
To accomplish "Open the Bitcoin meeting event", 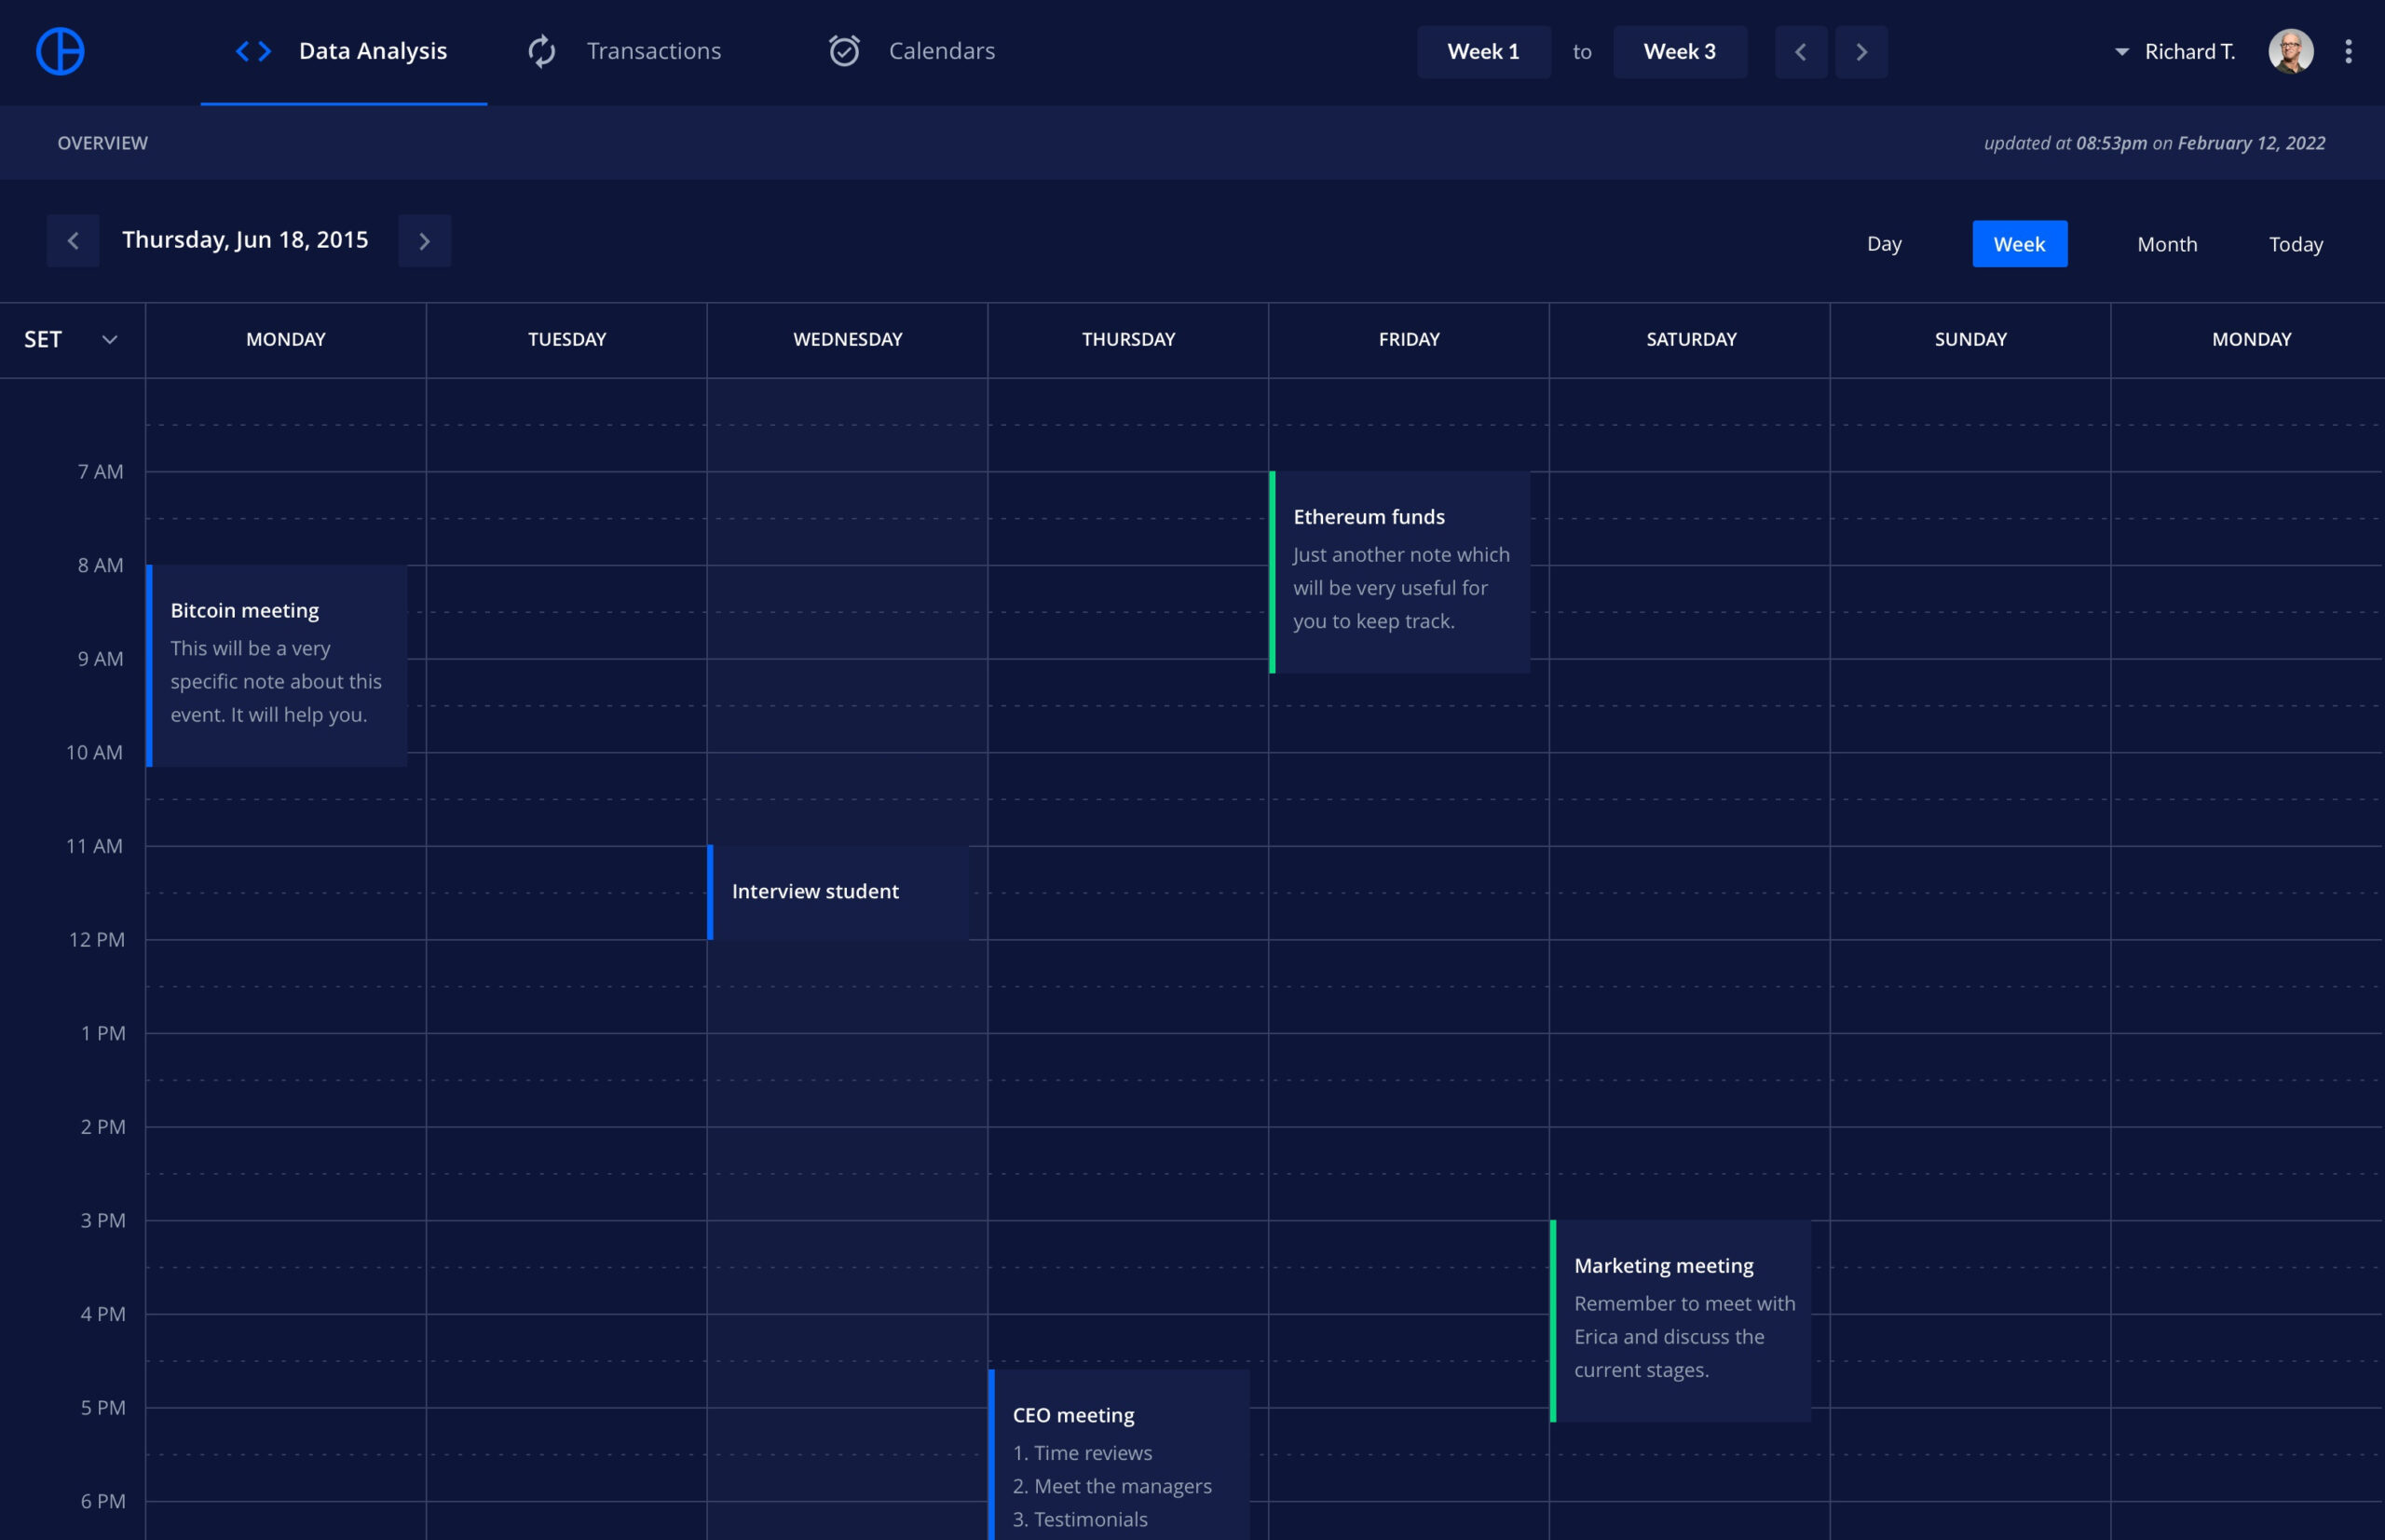I will (x=277, y=666).
